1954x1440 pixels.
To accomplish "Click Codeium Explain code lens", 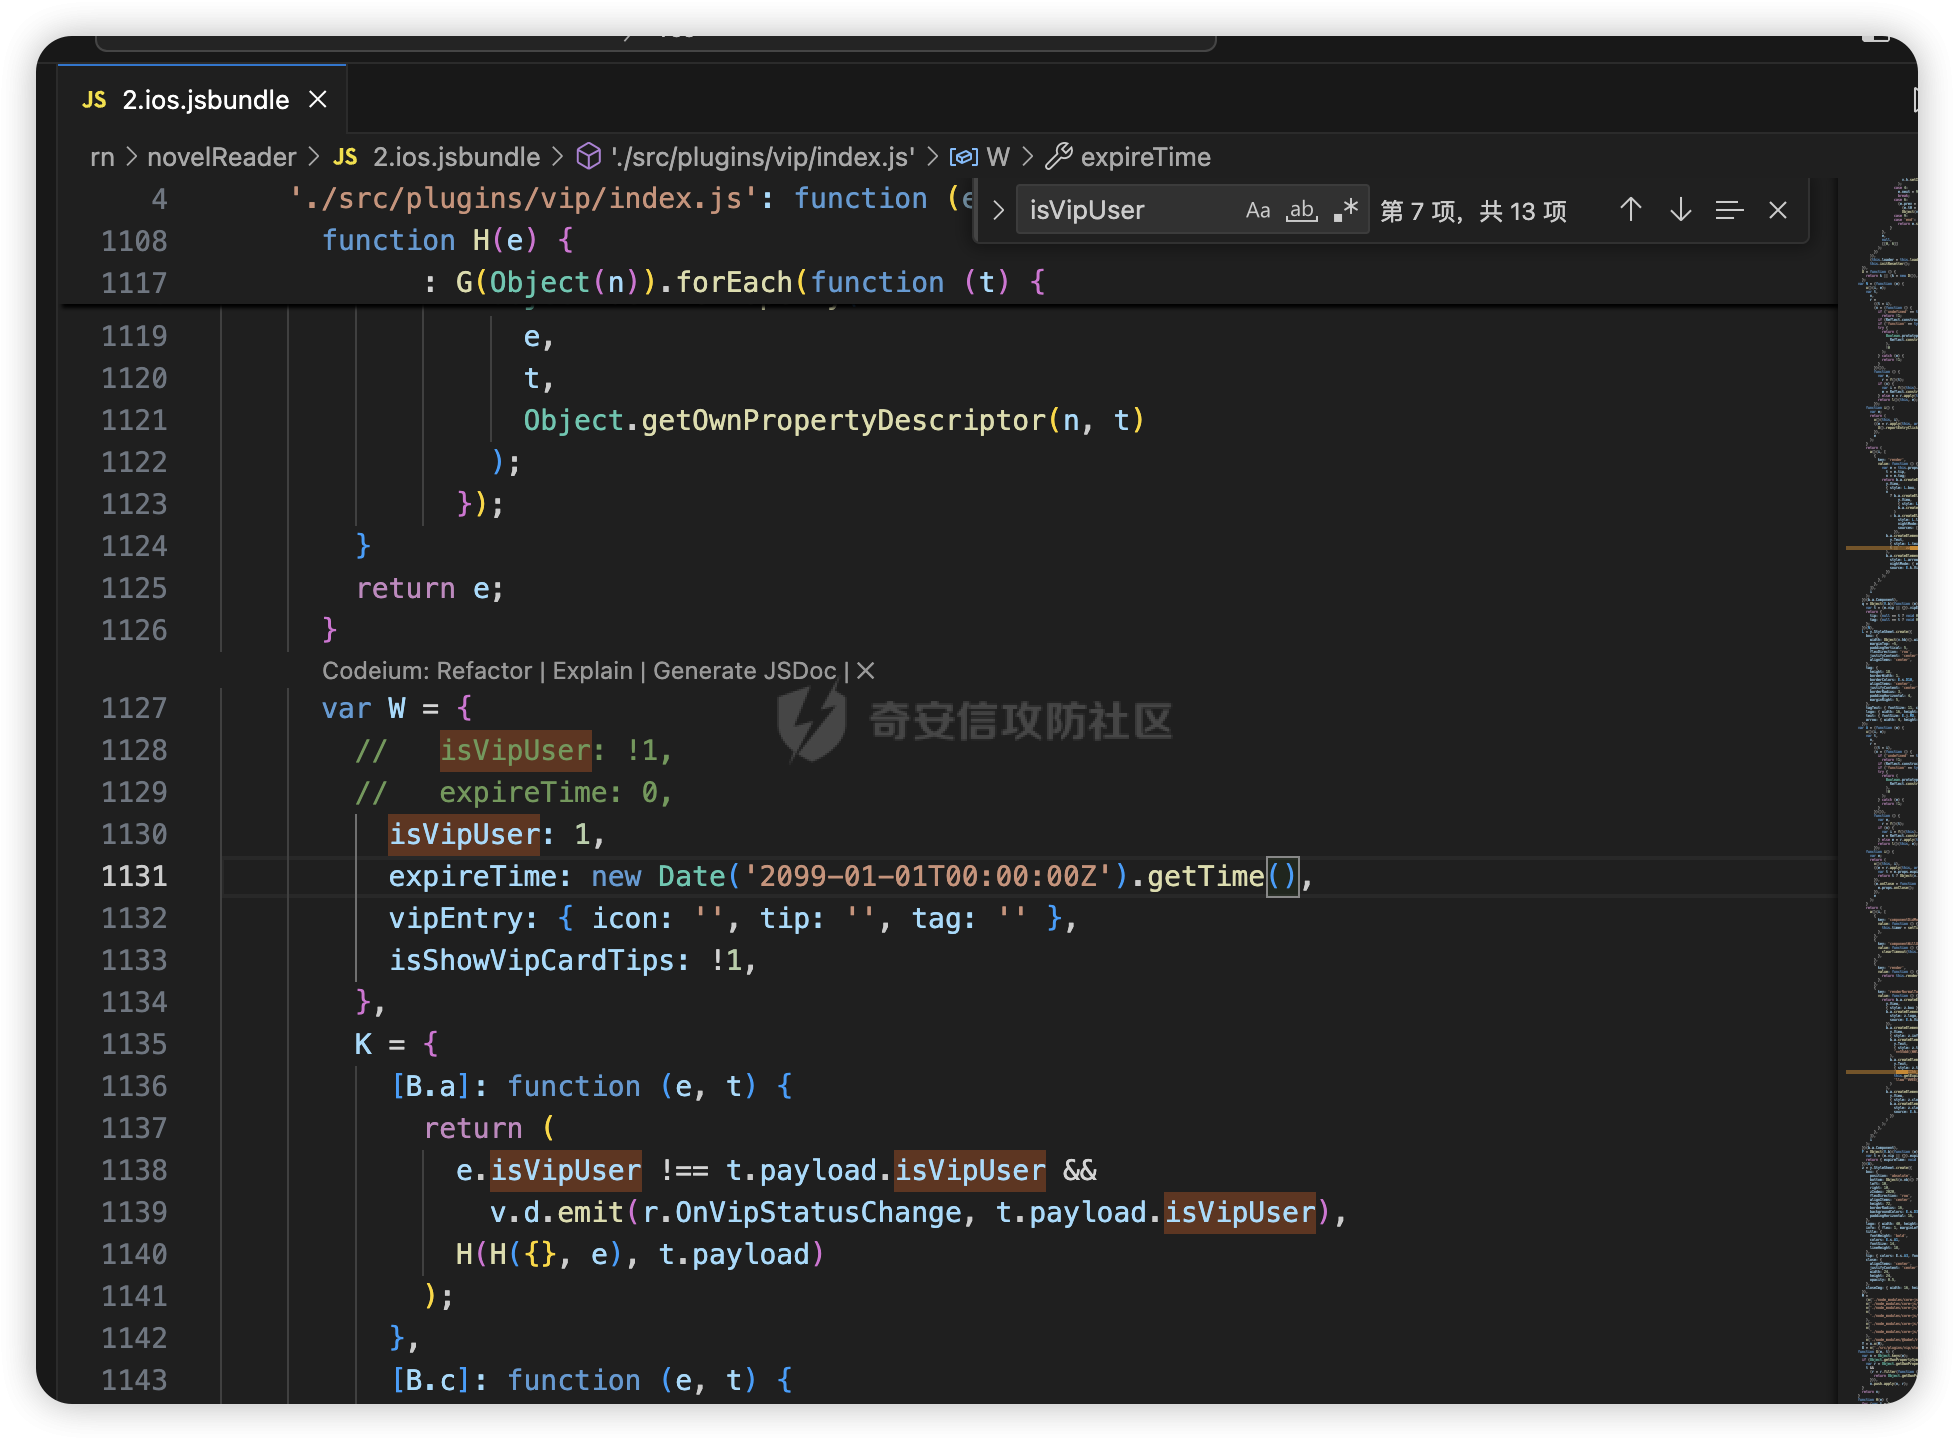I will point(592,671).
